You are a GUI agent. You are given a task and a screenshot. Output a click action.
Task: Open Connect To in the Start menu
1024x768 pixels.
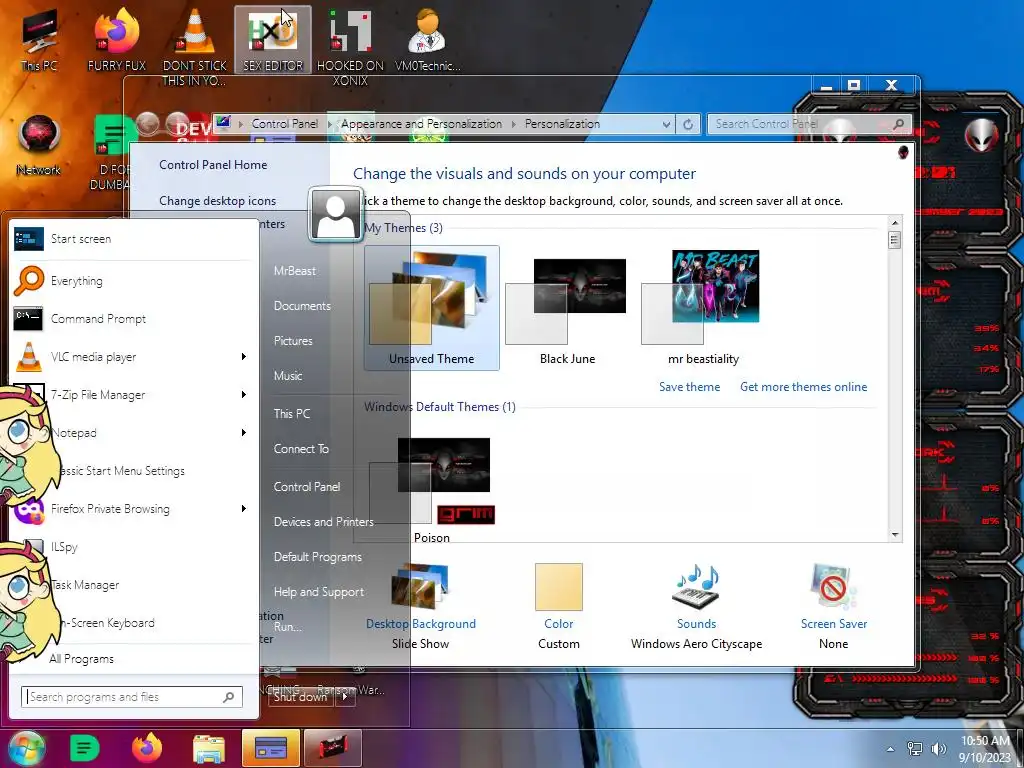point(301,449)
